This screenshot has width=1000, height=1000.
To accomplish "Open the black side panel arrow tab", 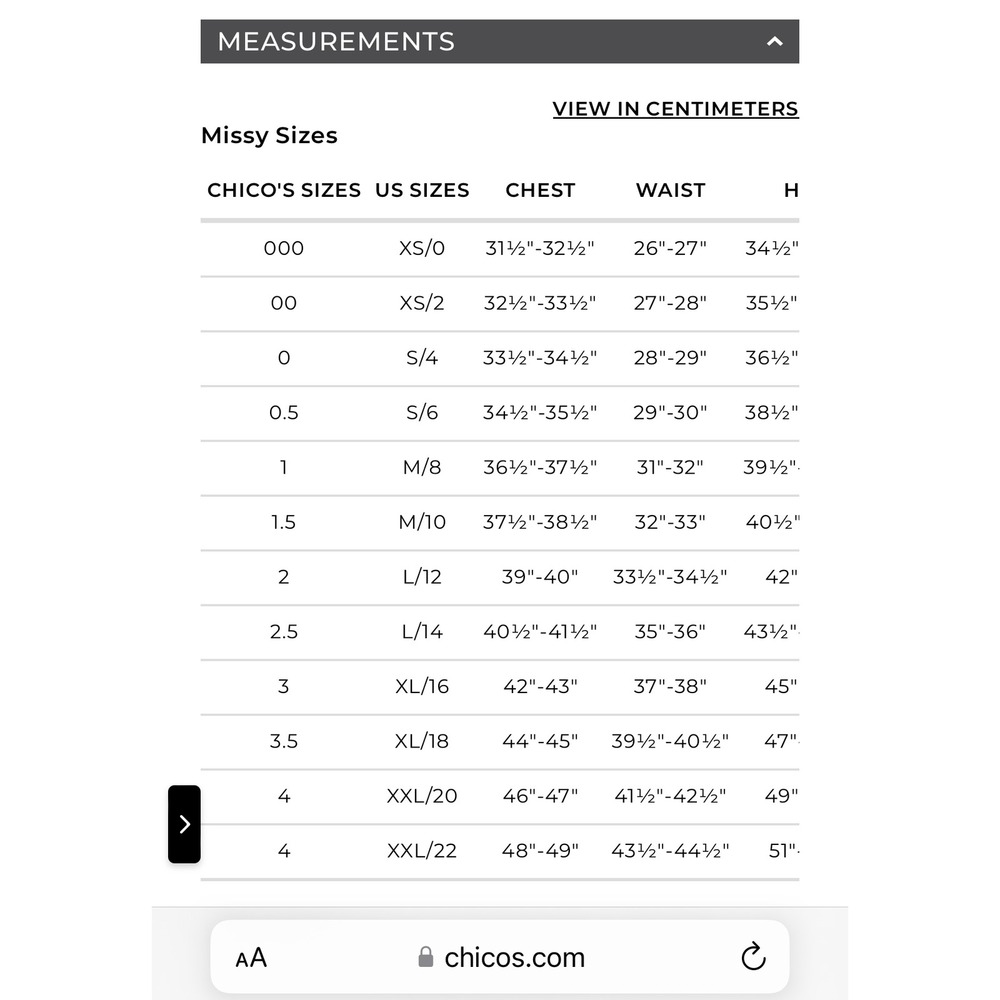I will pos(184,824).
